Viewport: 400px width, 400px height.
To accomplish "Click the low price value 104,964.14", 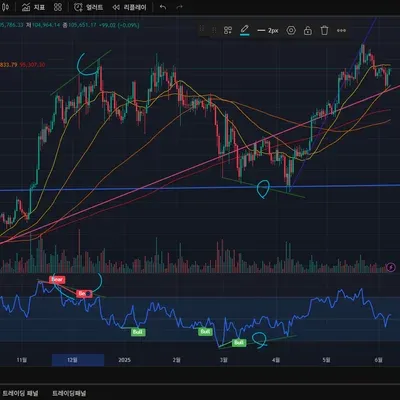I will pyautogui.click(x=46, y=25).
